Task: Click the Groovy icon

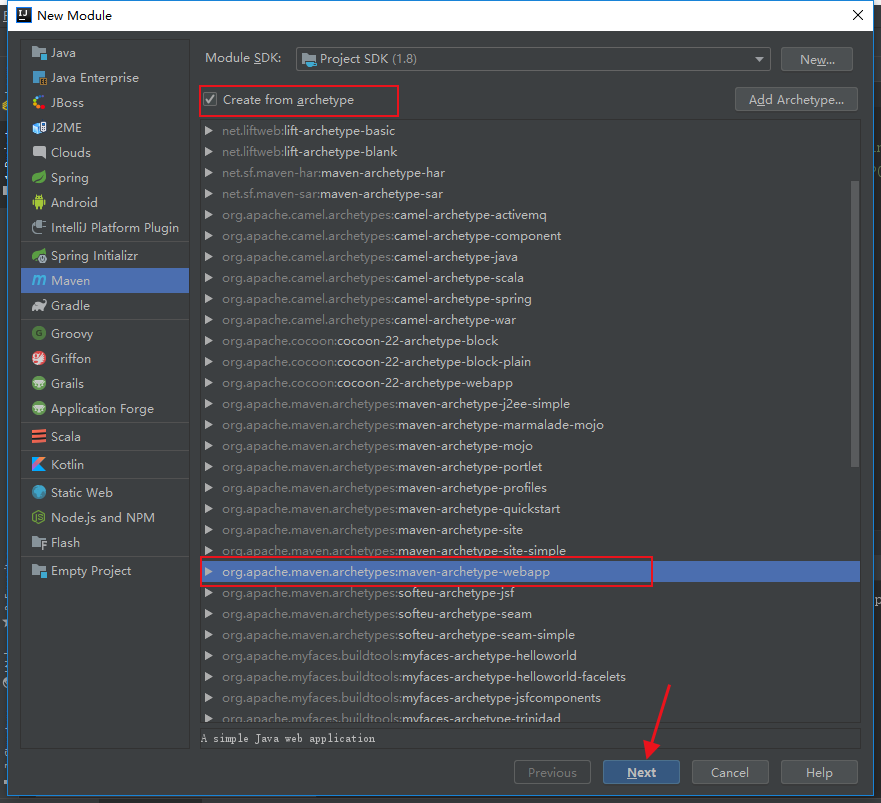Action: 39,333
